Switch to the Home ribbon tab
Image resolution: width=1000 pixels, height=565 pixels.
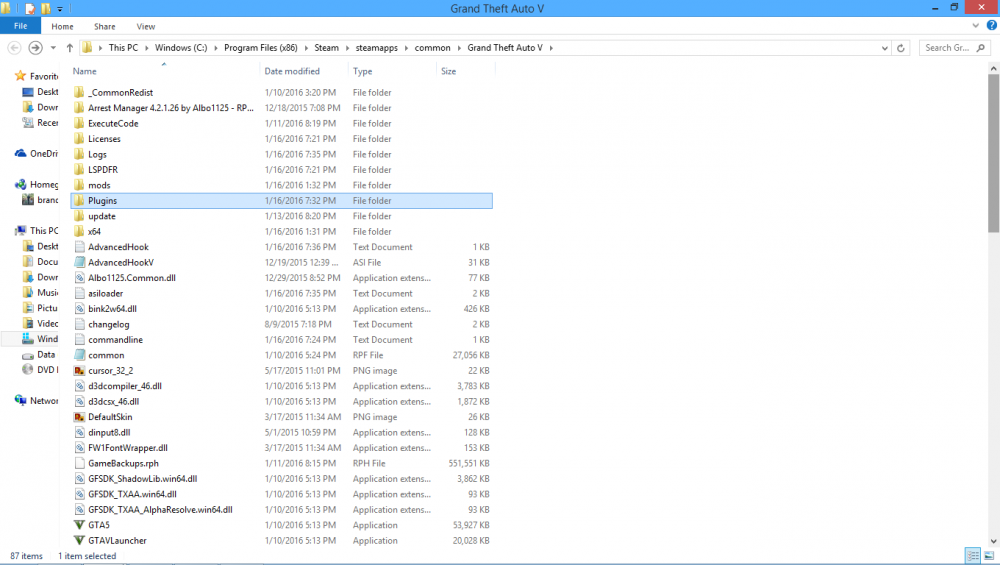pyautogui.click(x=62, y=27)
